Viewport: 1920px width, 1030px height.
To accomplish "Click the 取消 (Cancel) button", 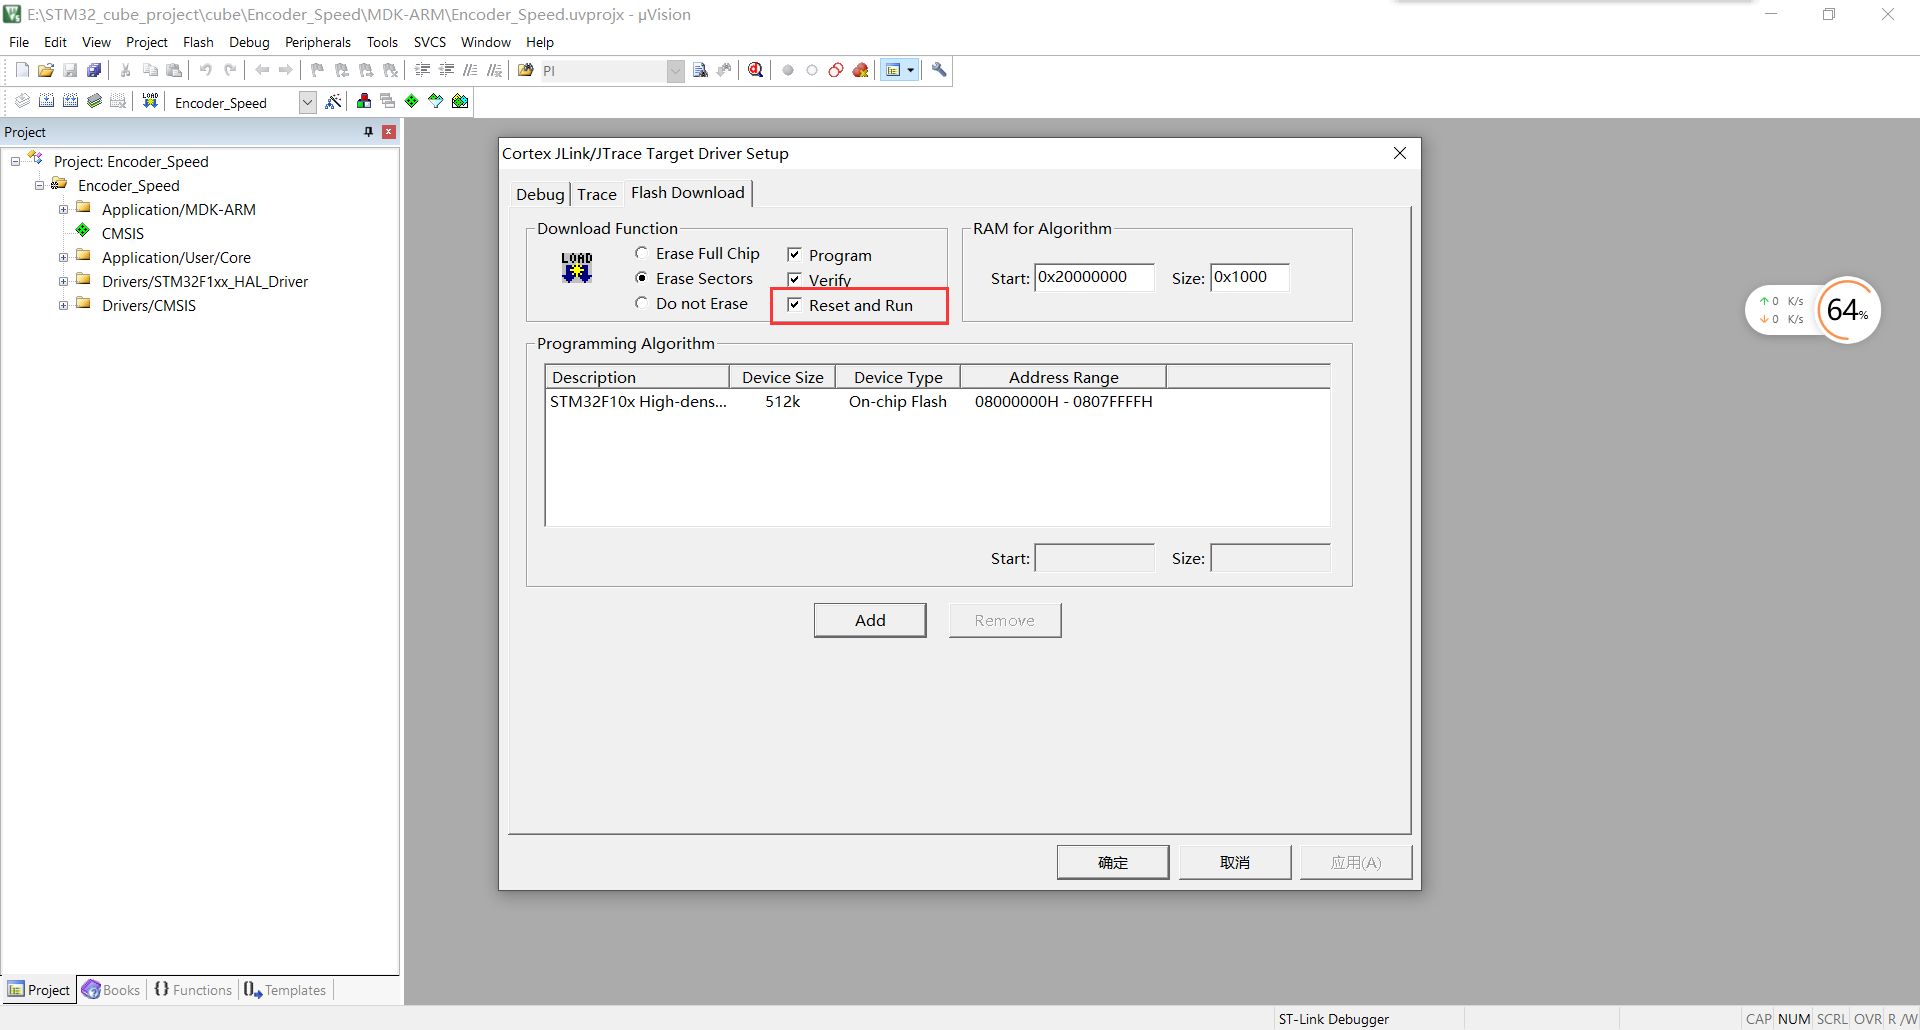I will coord(1235,862).
